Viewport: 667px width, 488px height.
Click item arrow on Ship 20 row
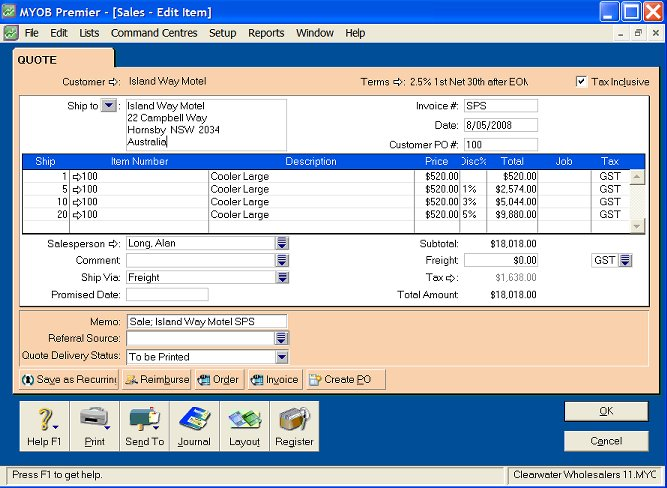(x=77, y=215)
